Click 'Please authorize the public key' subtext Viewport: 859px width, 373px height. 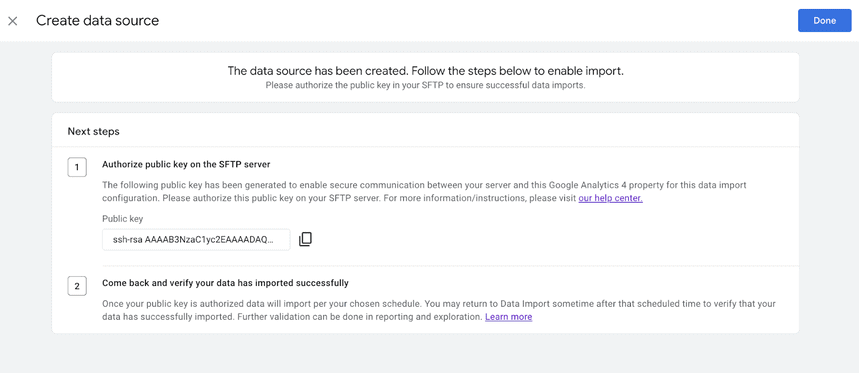tap(425, 85)
